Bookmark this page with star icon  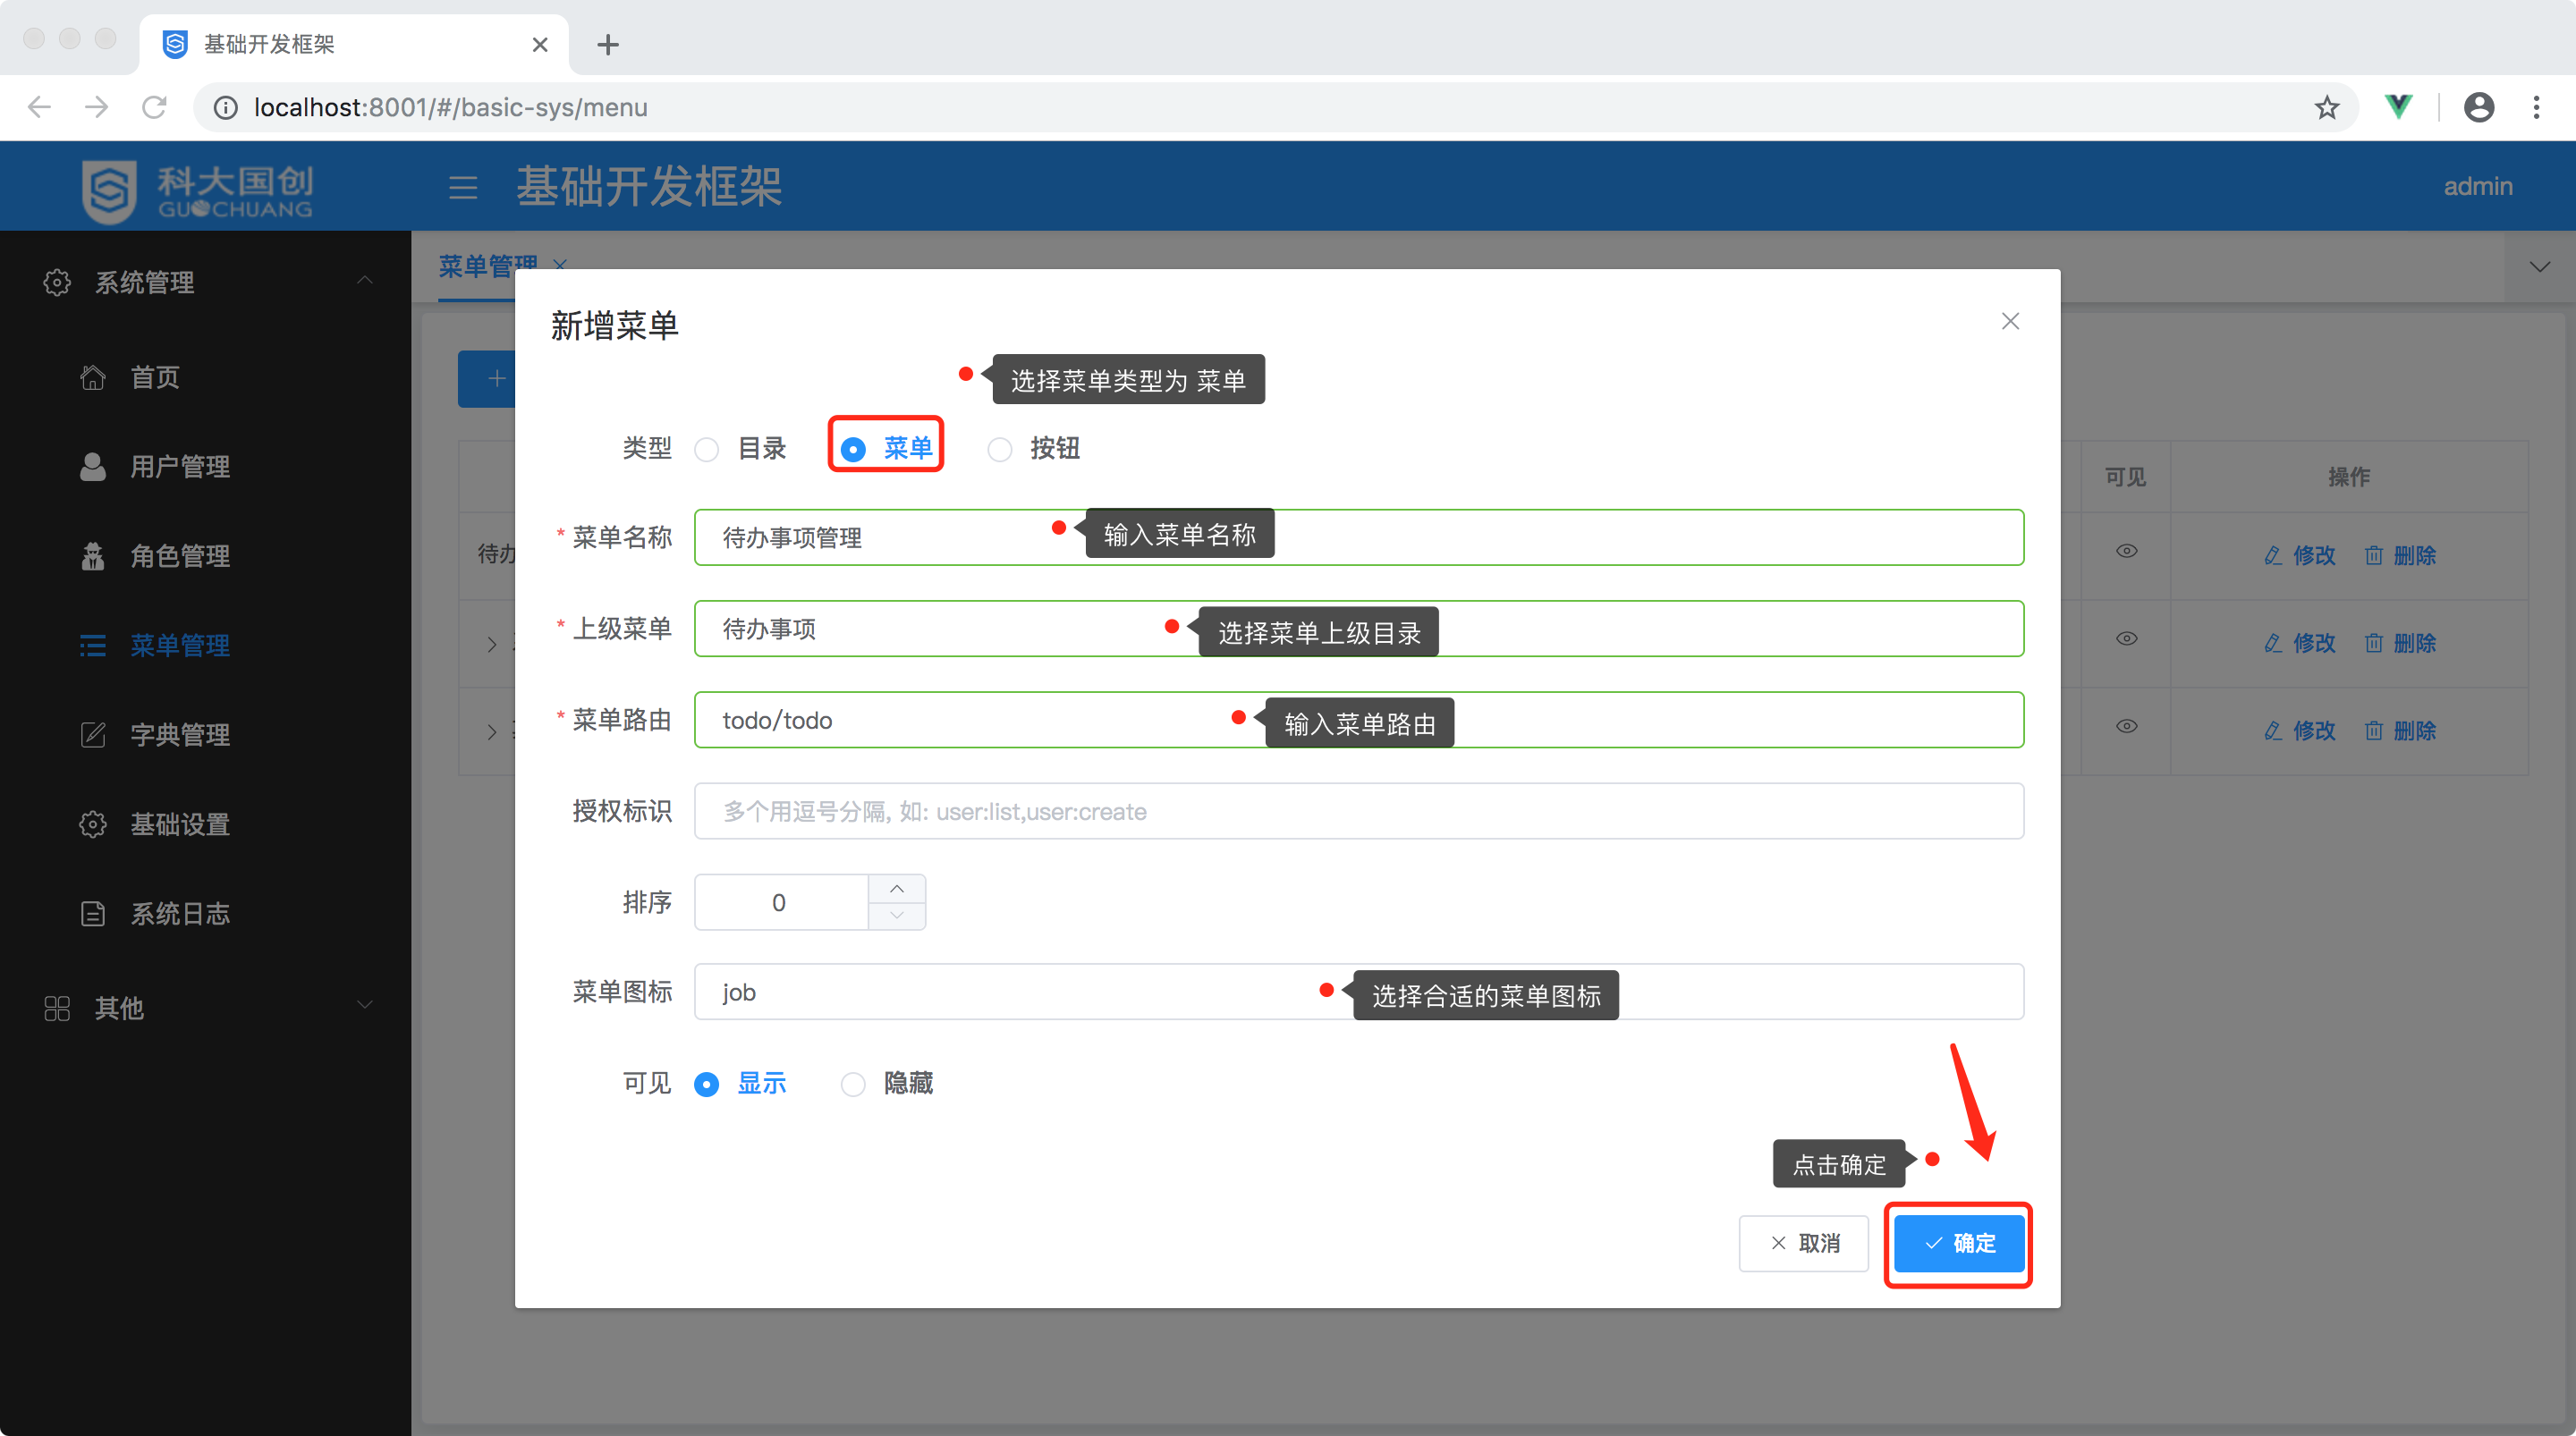point(2326,107)
